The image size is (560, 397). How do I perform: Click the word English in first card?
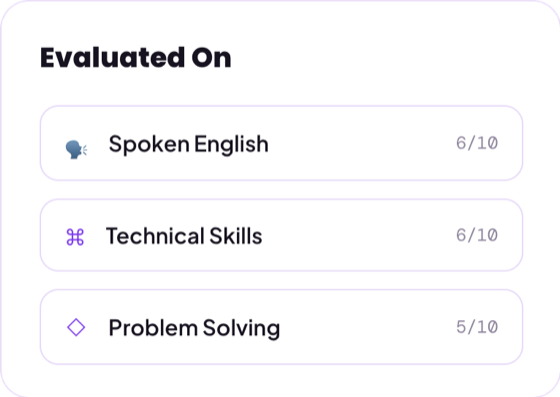(x=231, y=145)
